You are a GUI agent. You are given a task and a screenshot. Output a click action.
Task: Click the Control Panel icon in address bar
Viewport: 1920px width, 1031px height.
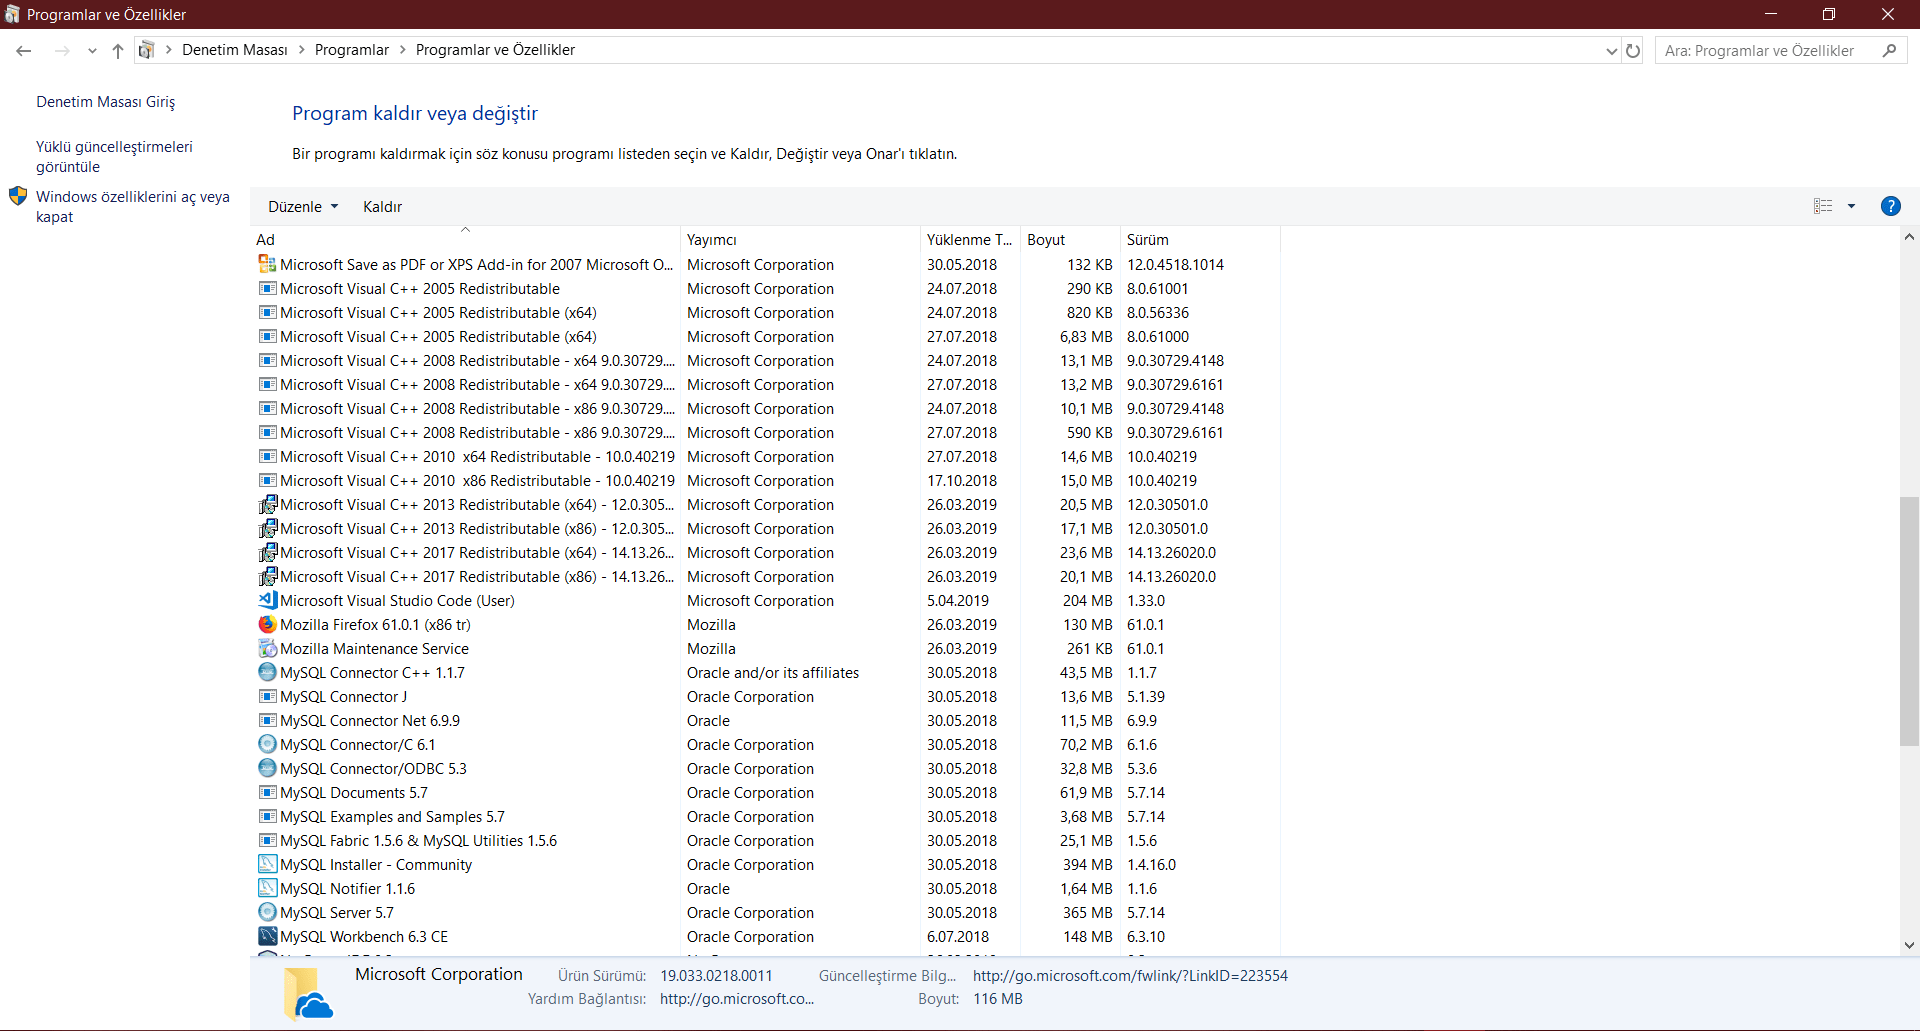(x=147, y=50)
